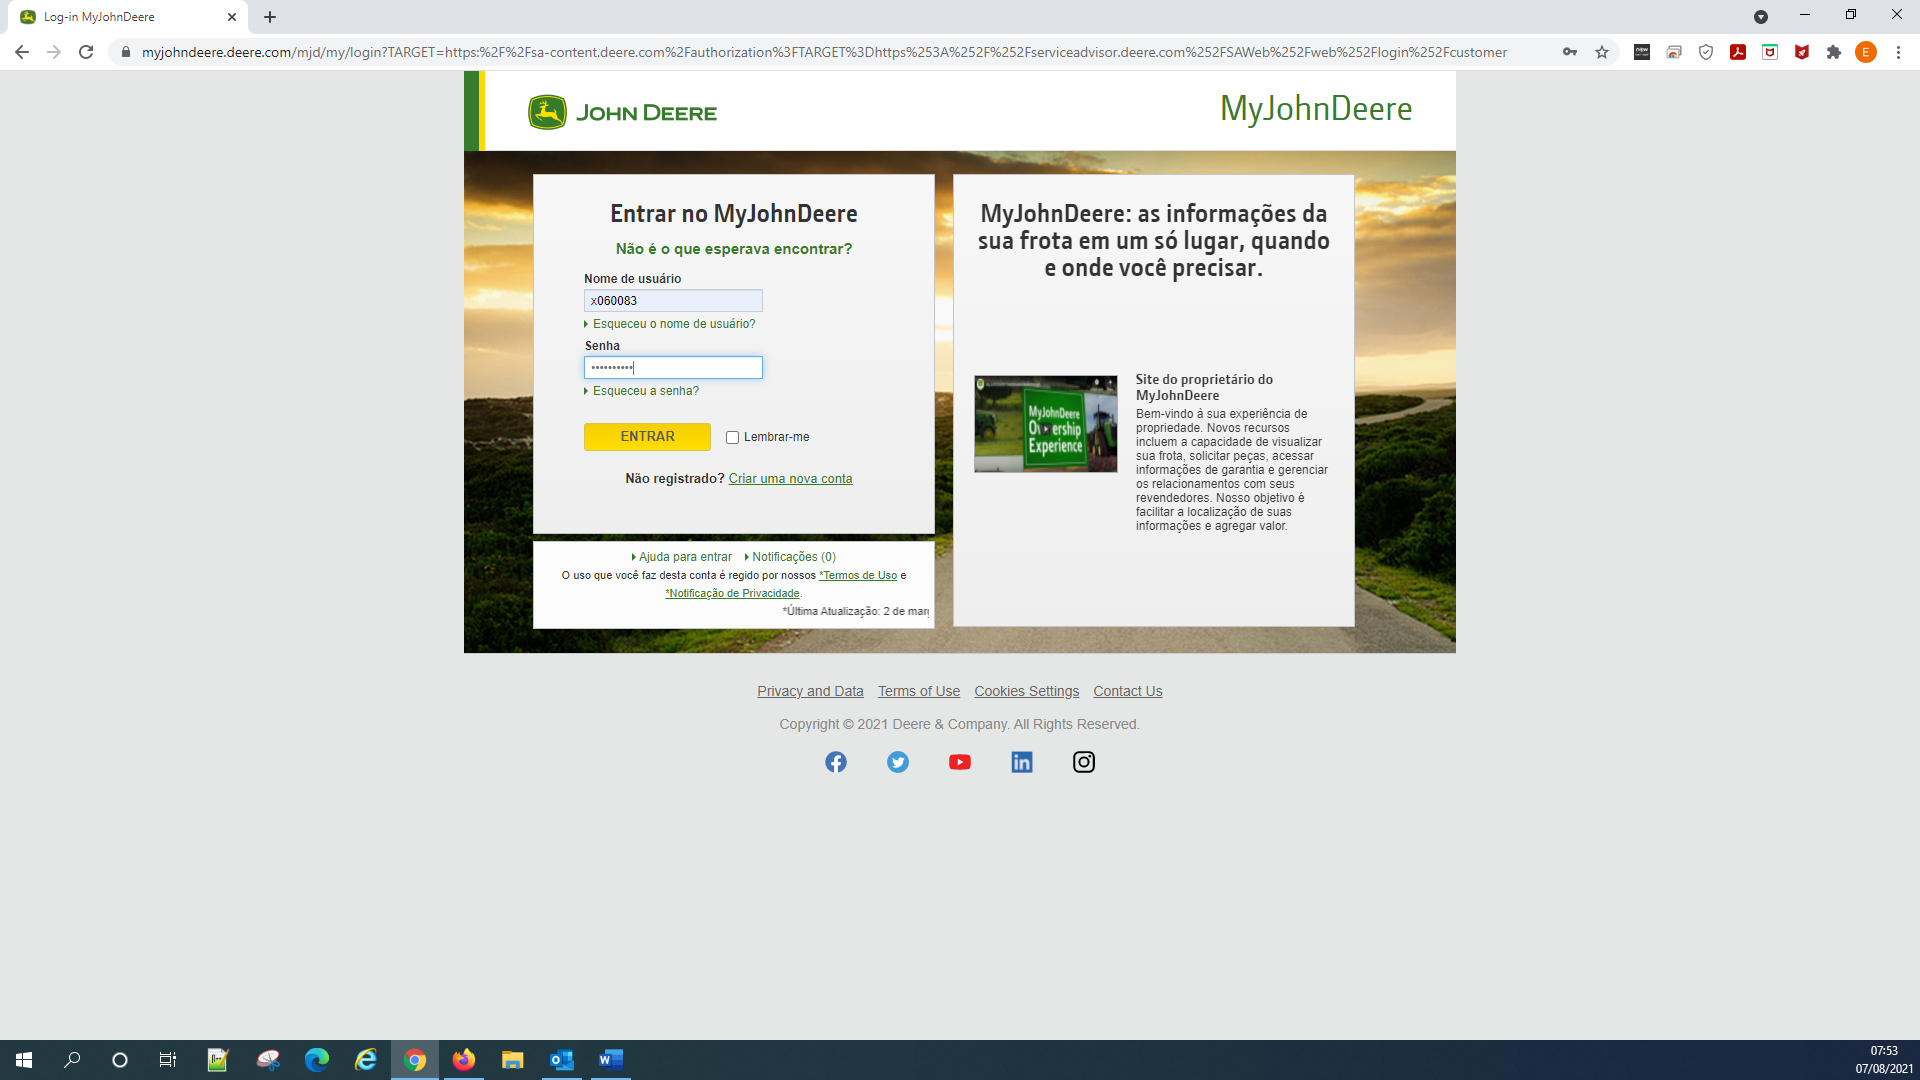
Task: Expand Esqueceu o nome de usuário
Action: pyautogui.click(x=673, y=324)
